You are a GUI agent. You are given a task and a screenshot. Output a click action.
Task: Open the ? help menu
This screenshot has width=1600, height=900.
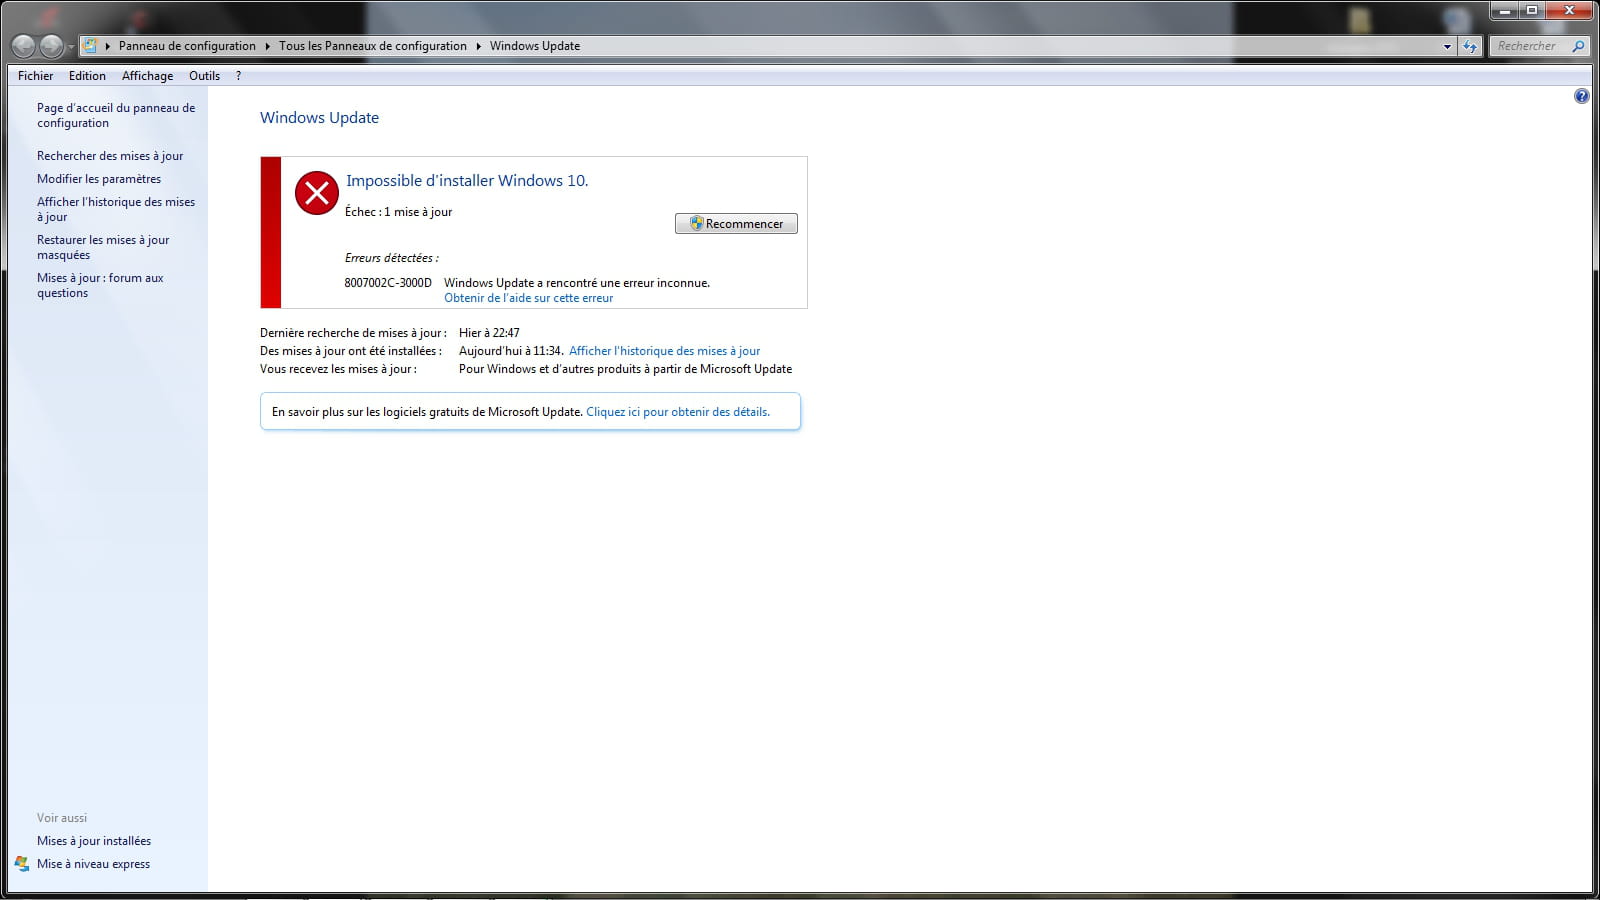pyautogui.click(x=238, y=76)
